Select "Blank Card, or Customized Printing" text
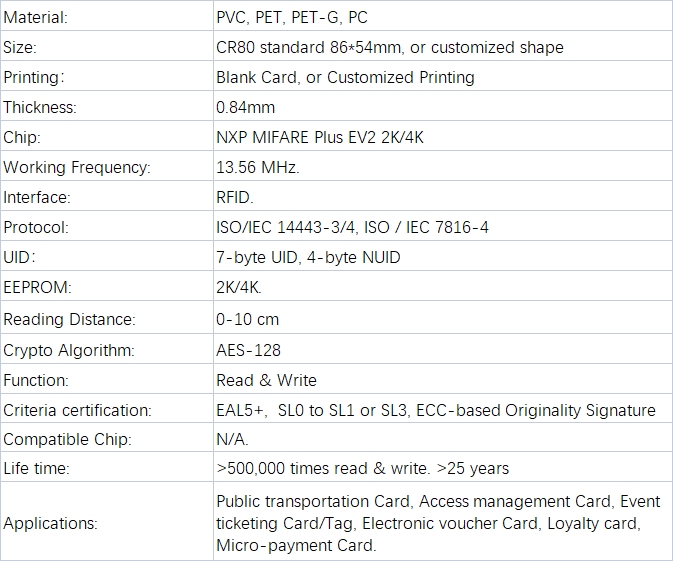The image size is (673, 561). pyautogui.click(x=345, y=77)
